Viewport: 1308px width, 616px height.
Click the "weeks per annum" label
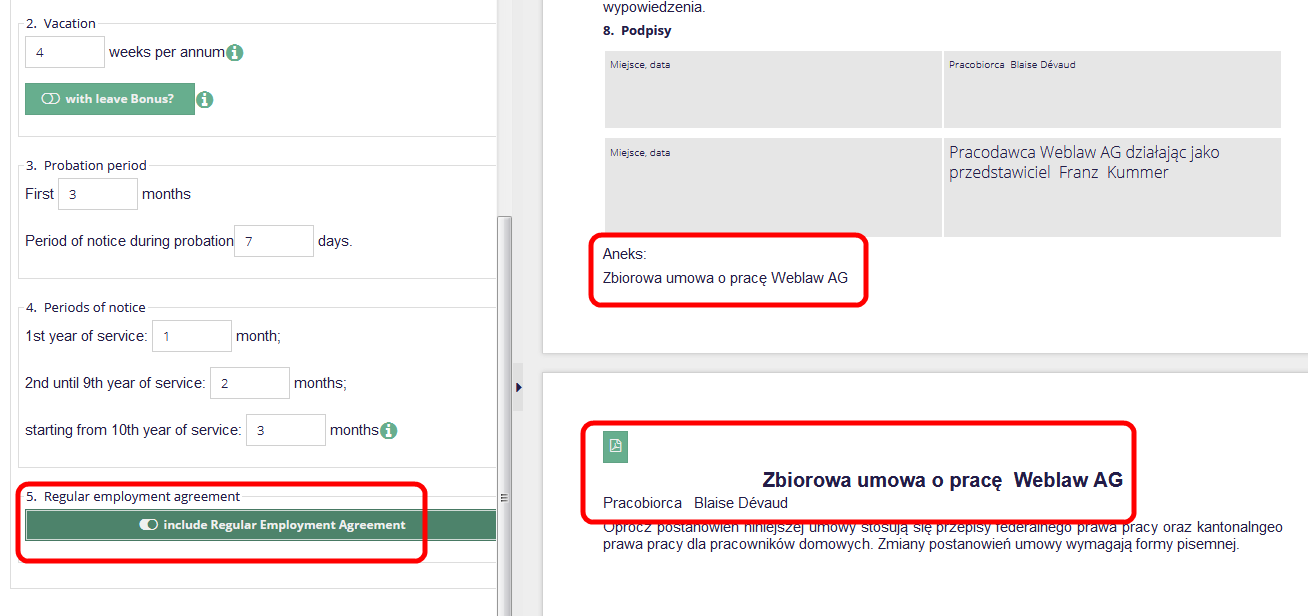tap(167, 52)
